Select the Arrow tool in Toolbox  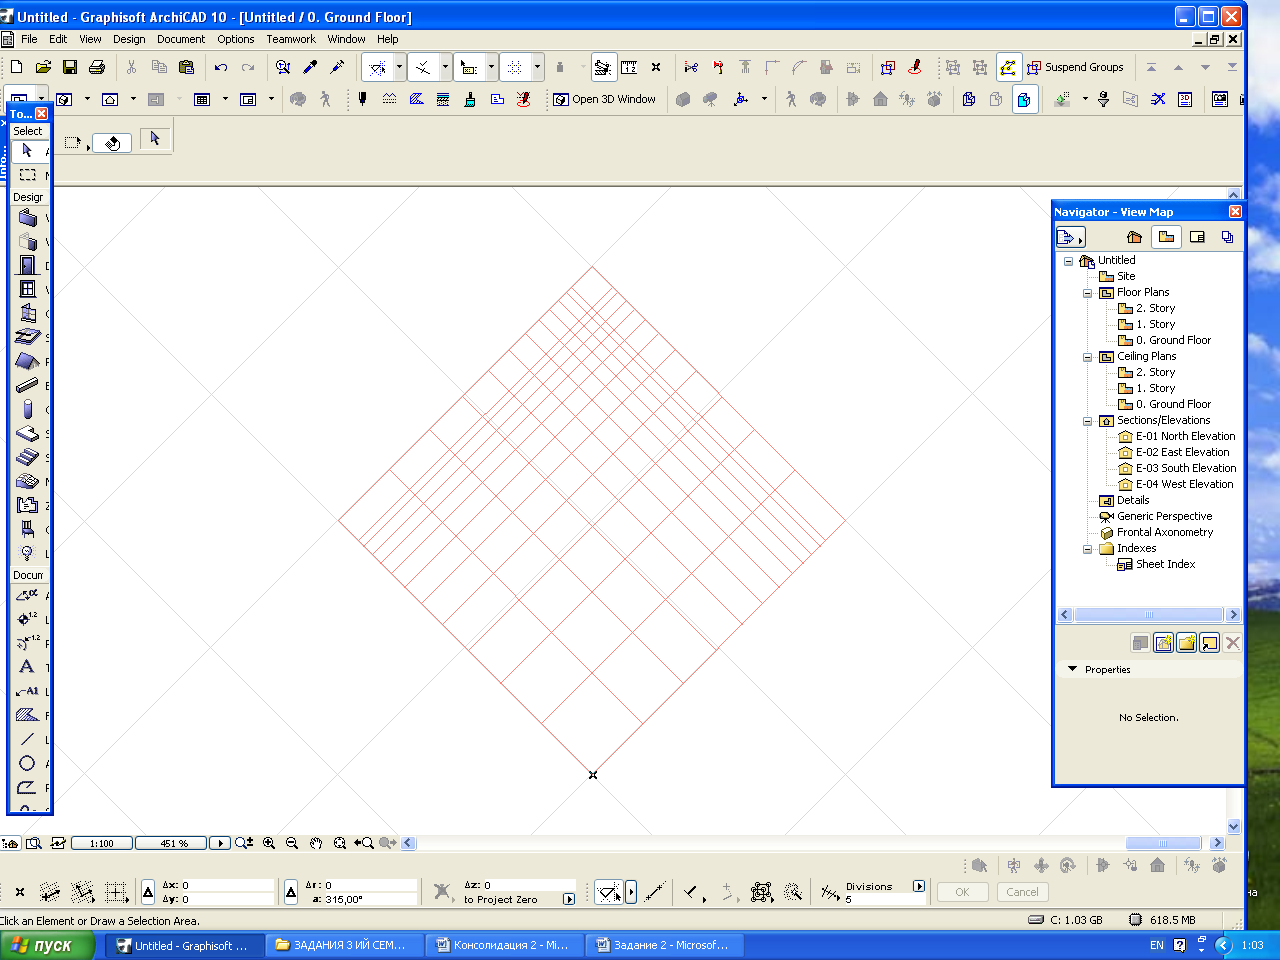coord(28,150)
